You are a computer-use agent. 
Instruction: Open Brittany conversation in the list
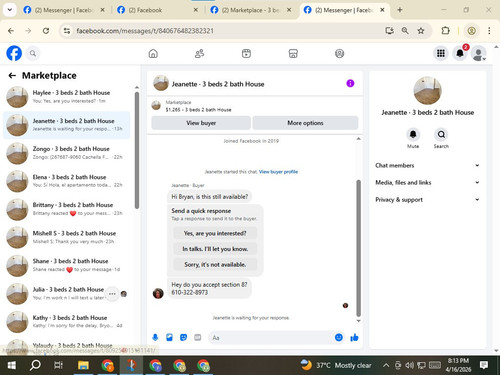click(x=67, y=209)
